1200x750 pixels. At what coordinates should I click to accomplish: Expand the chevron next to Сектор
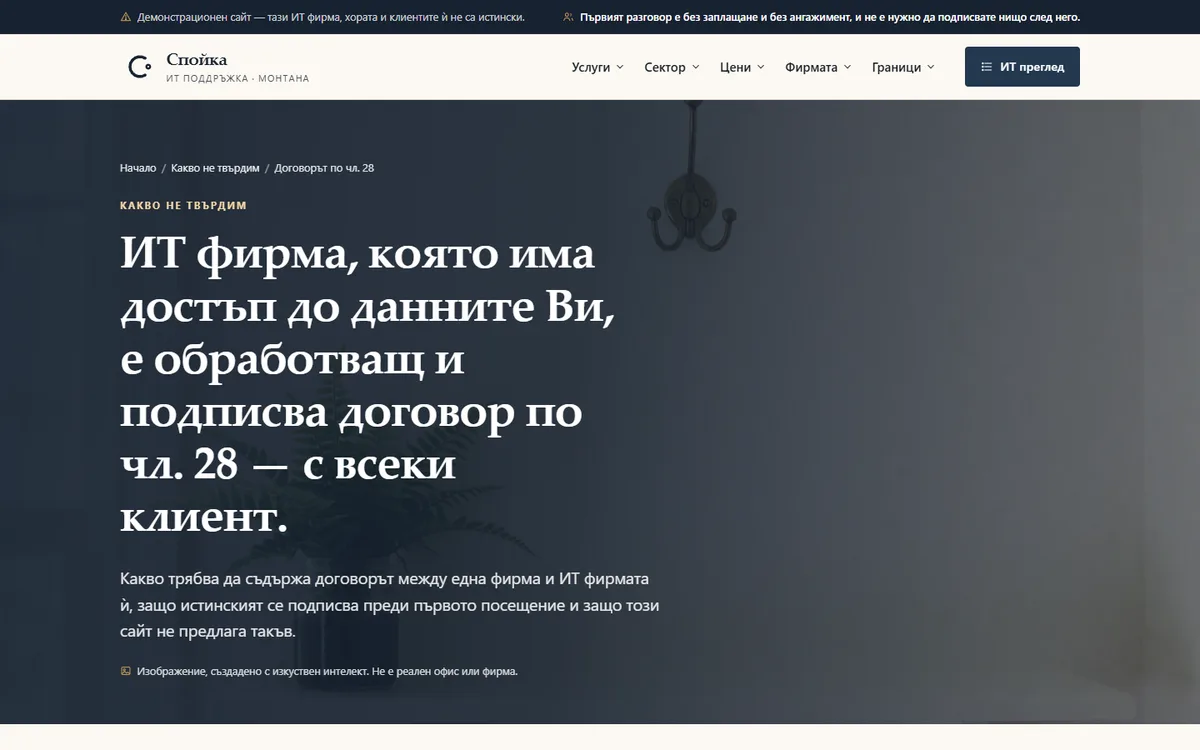(x=695, y=67)
